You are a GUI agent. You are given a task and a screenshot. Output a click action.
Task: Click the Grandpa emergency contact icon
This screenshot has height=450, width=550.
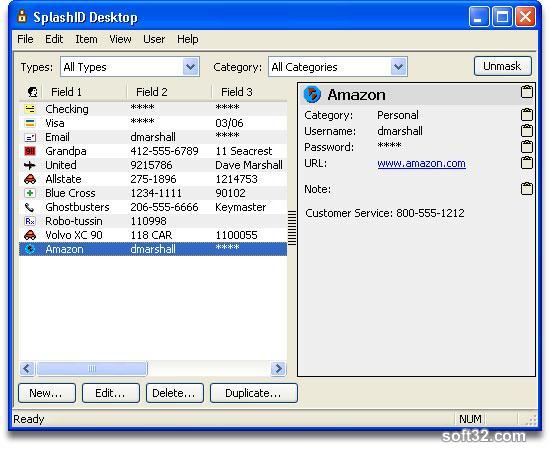click(x=30, y=151)
